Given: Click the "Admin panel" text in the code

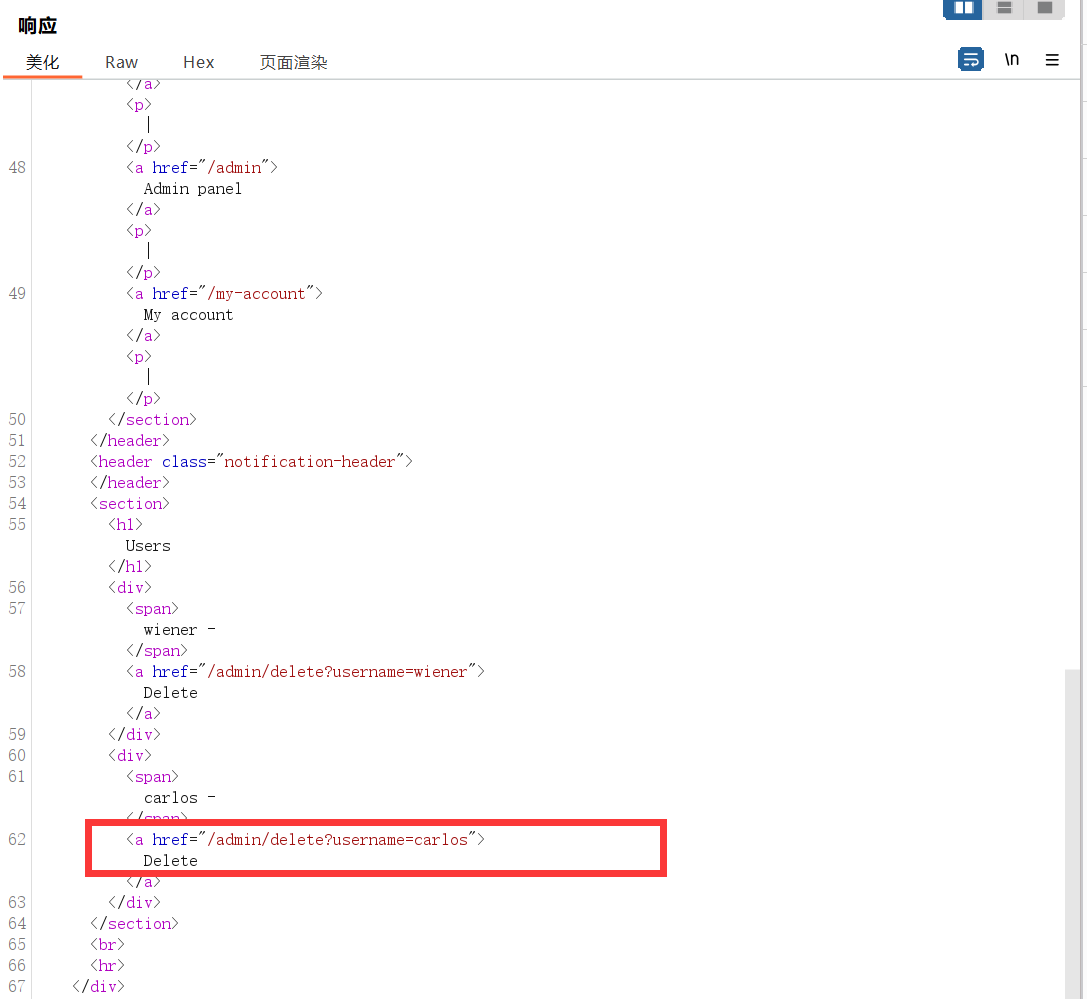Looking at the screenshot, I should pyautogui.click(x=192, y=189).
